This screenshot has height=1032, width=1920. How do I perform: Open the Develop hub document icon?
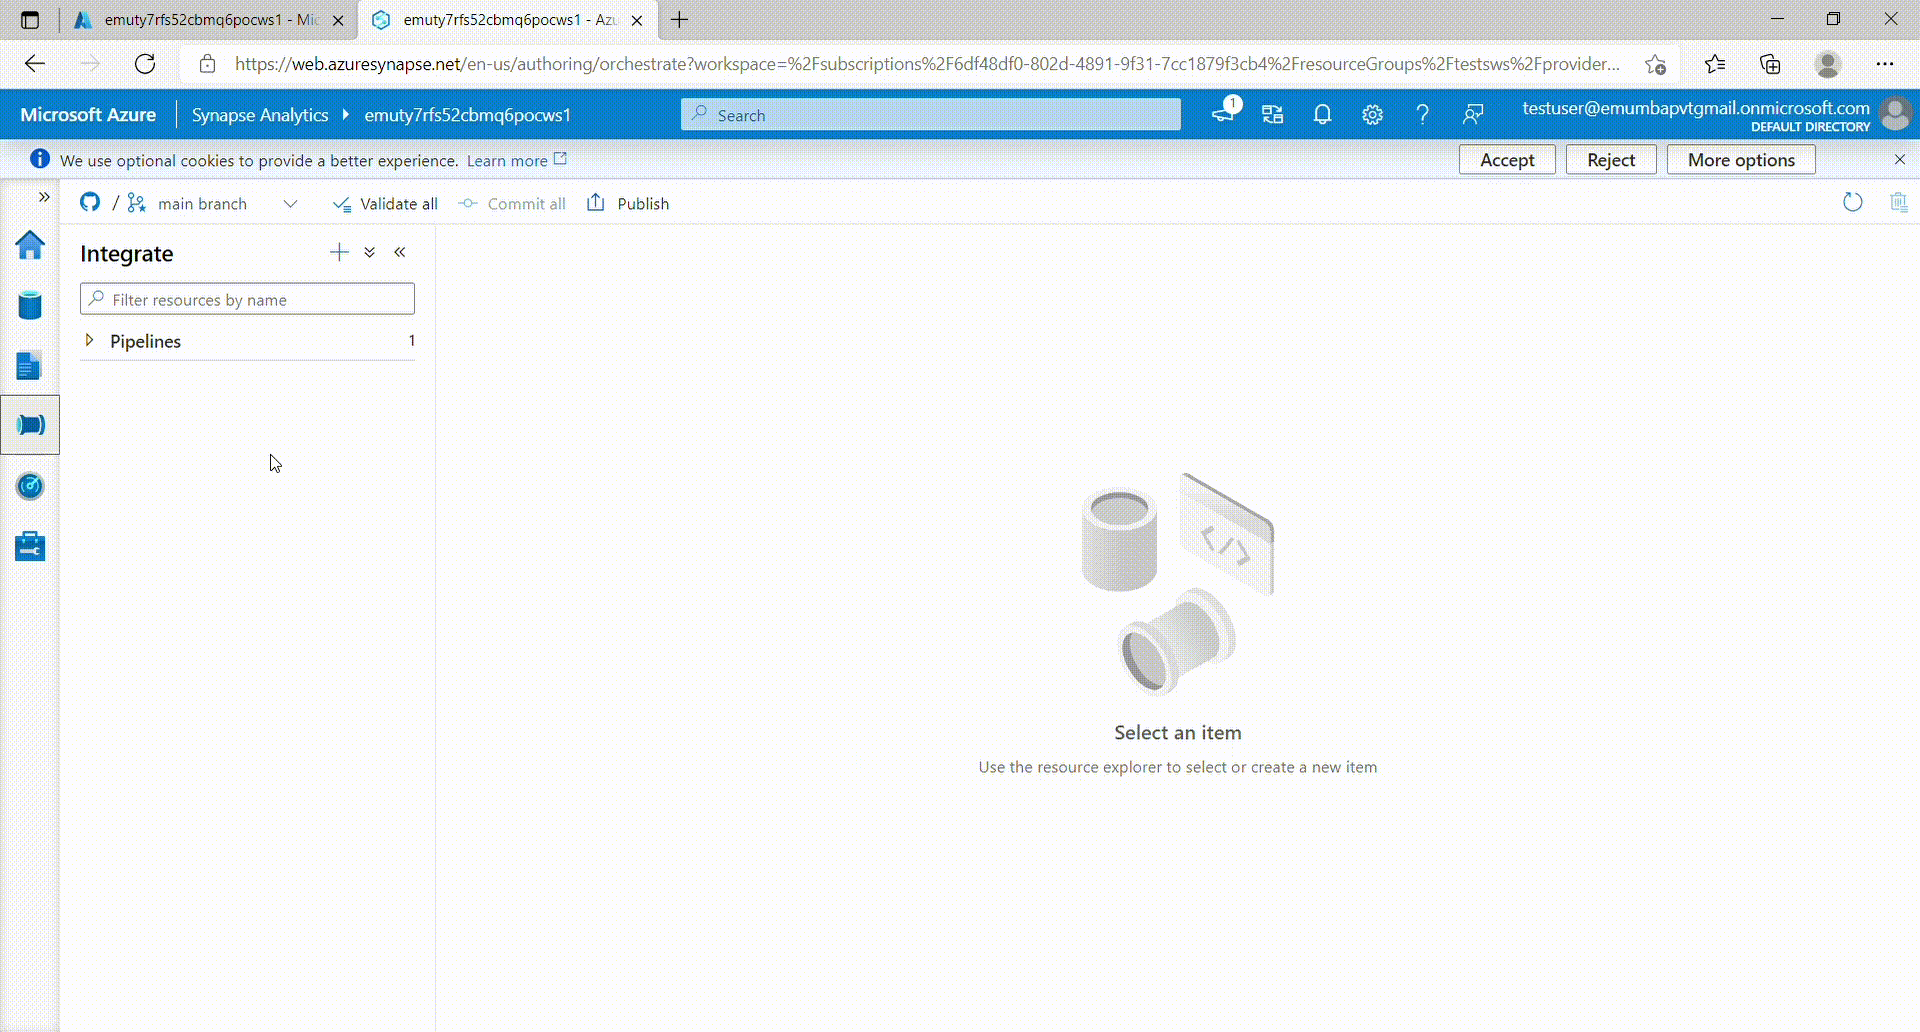pos(30,366)
